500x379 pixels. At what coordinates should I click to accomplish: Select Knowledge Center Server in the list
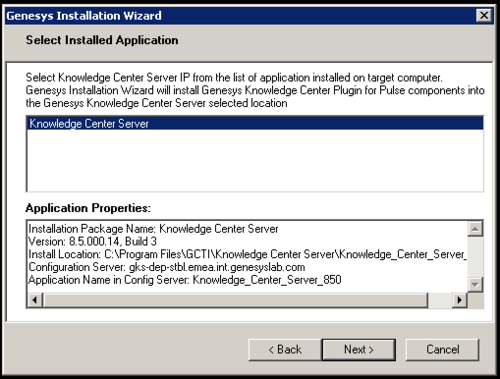[255, 123]
